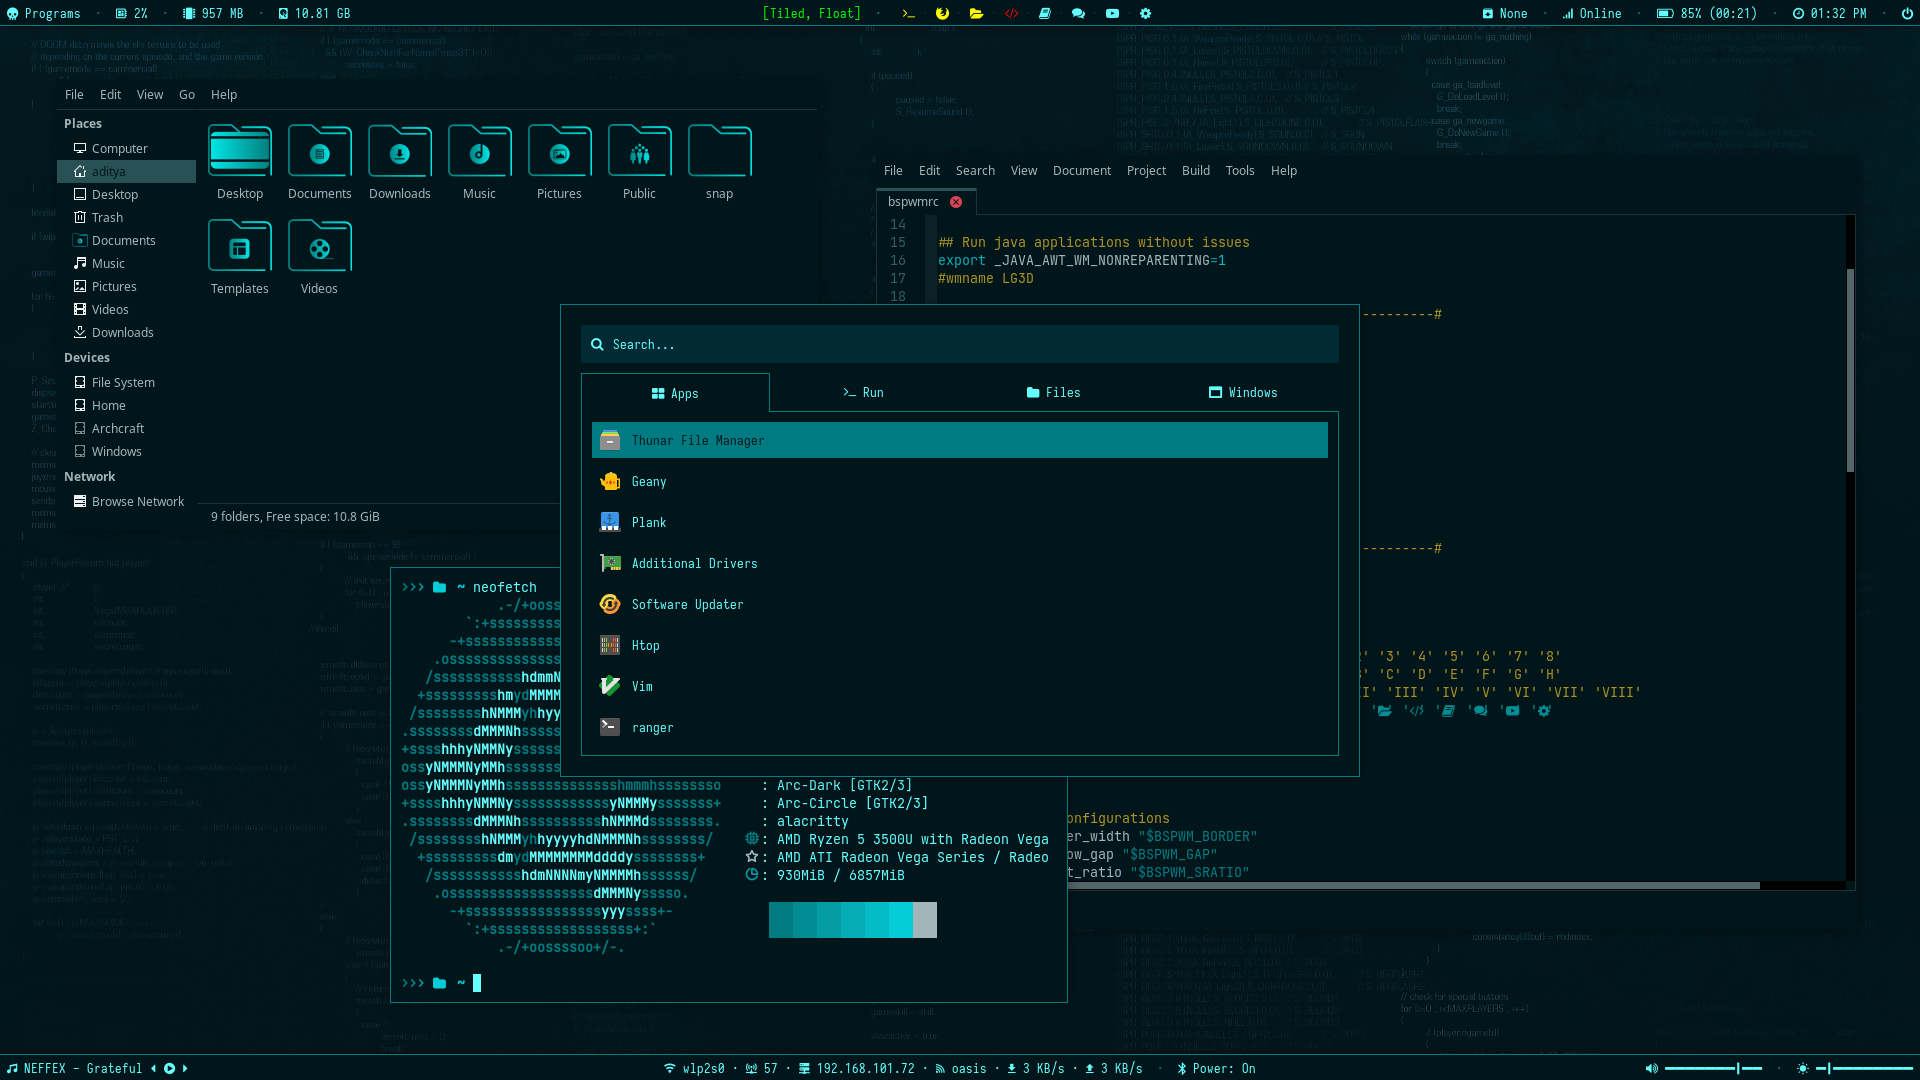Screen dimensions: 1920x1080
Task: Open the chat bubbles workspace icon
Action: coord(1078,14)
